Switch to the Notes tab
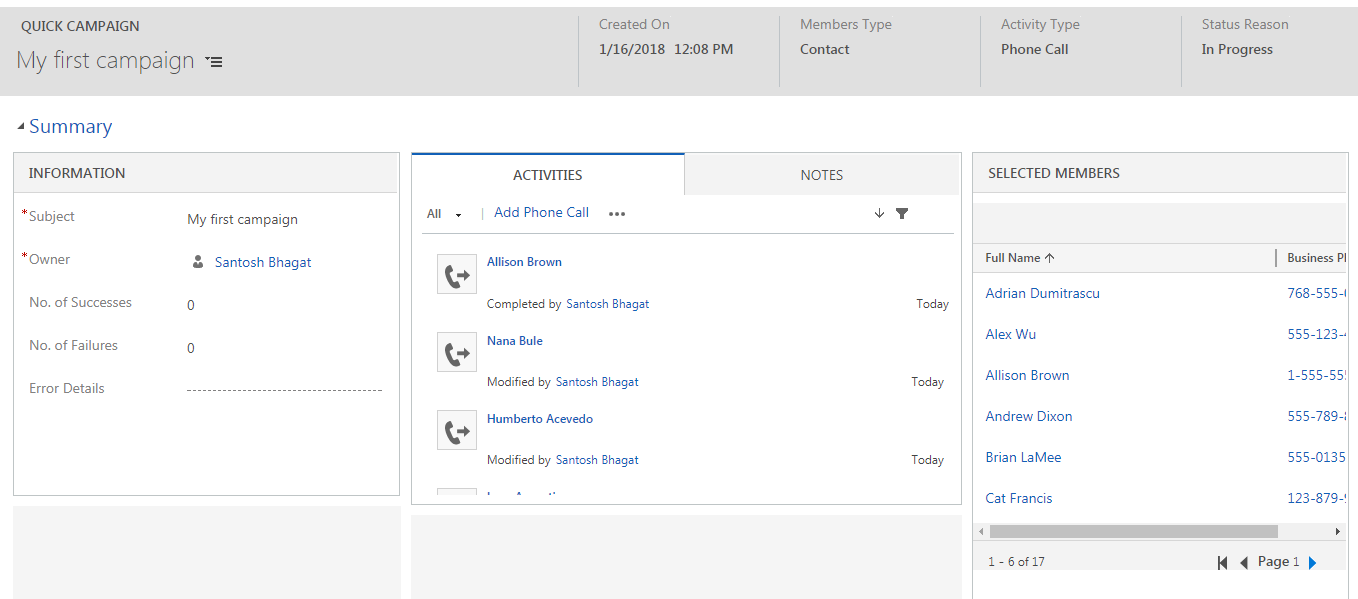Screen dimensions: 1358x599 point(821,175)
